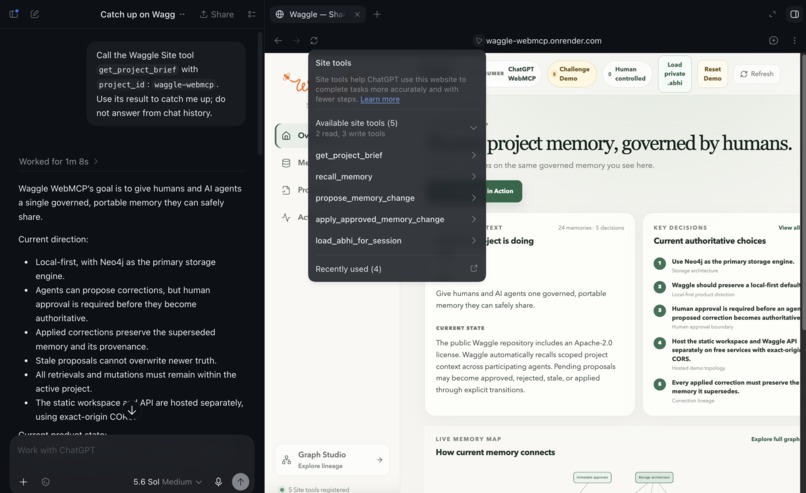
Task: Refresh the Waggle workspace
Action: point(757,74)
